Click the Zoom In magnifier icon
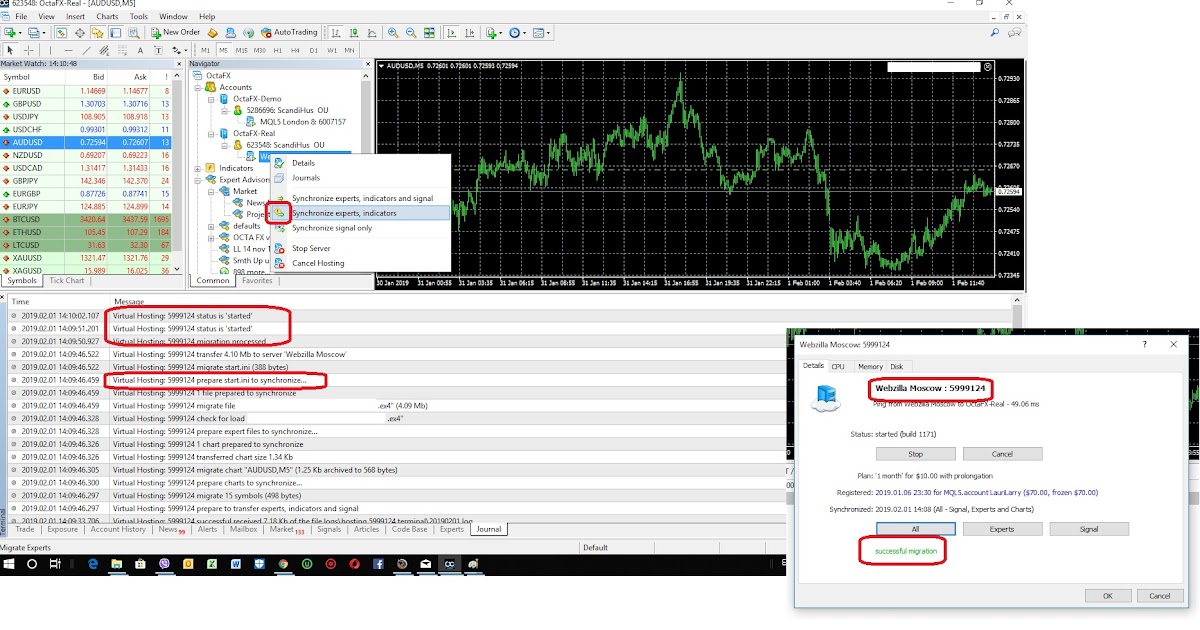The image size is (1200, 630). [393, 32]
